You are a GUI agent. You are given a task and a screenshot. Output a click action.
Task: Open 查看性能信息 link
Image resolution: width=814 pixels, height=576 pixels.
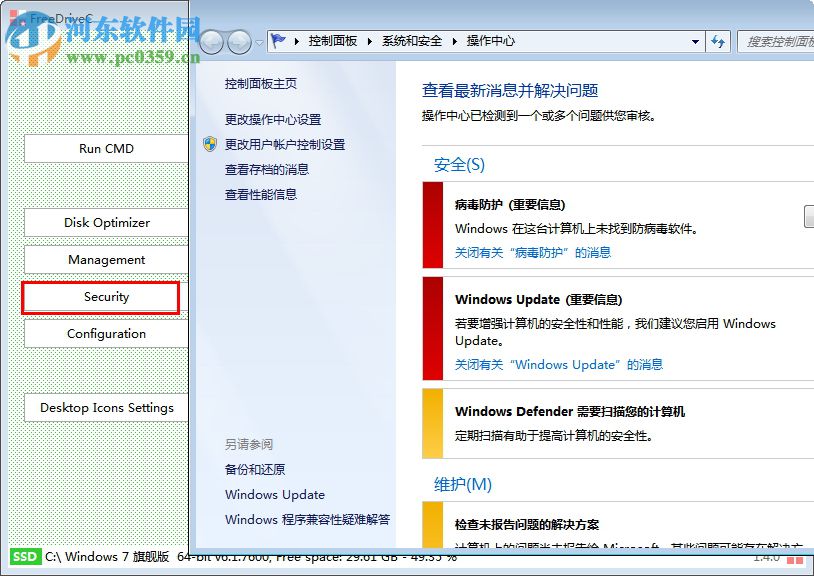(x=261, y=194)
